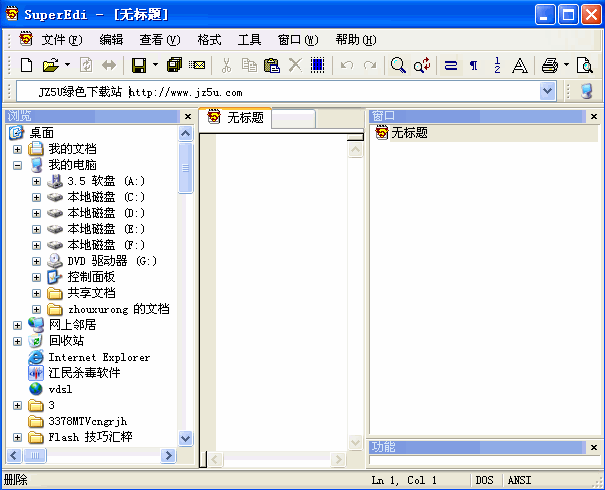
Task: Click the double-arrow toolbar icon
Action: click(x=109, y=65)
